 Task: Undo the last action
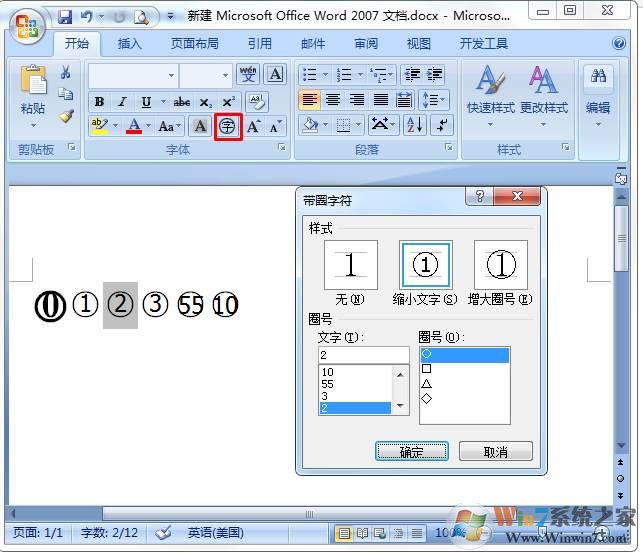pyautogui.click(x=86, y=16)
